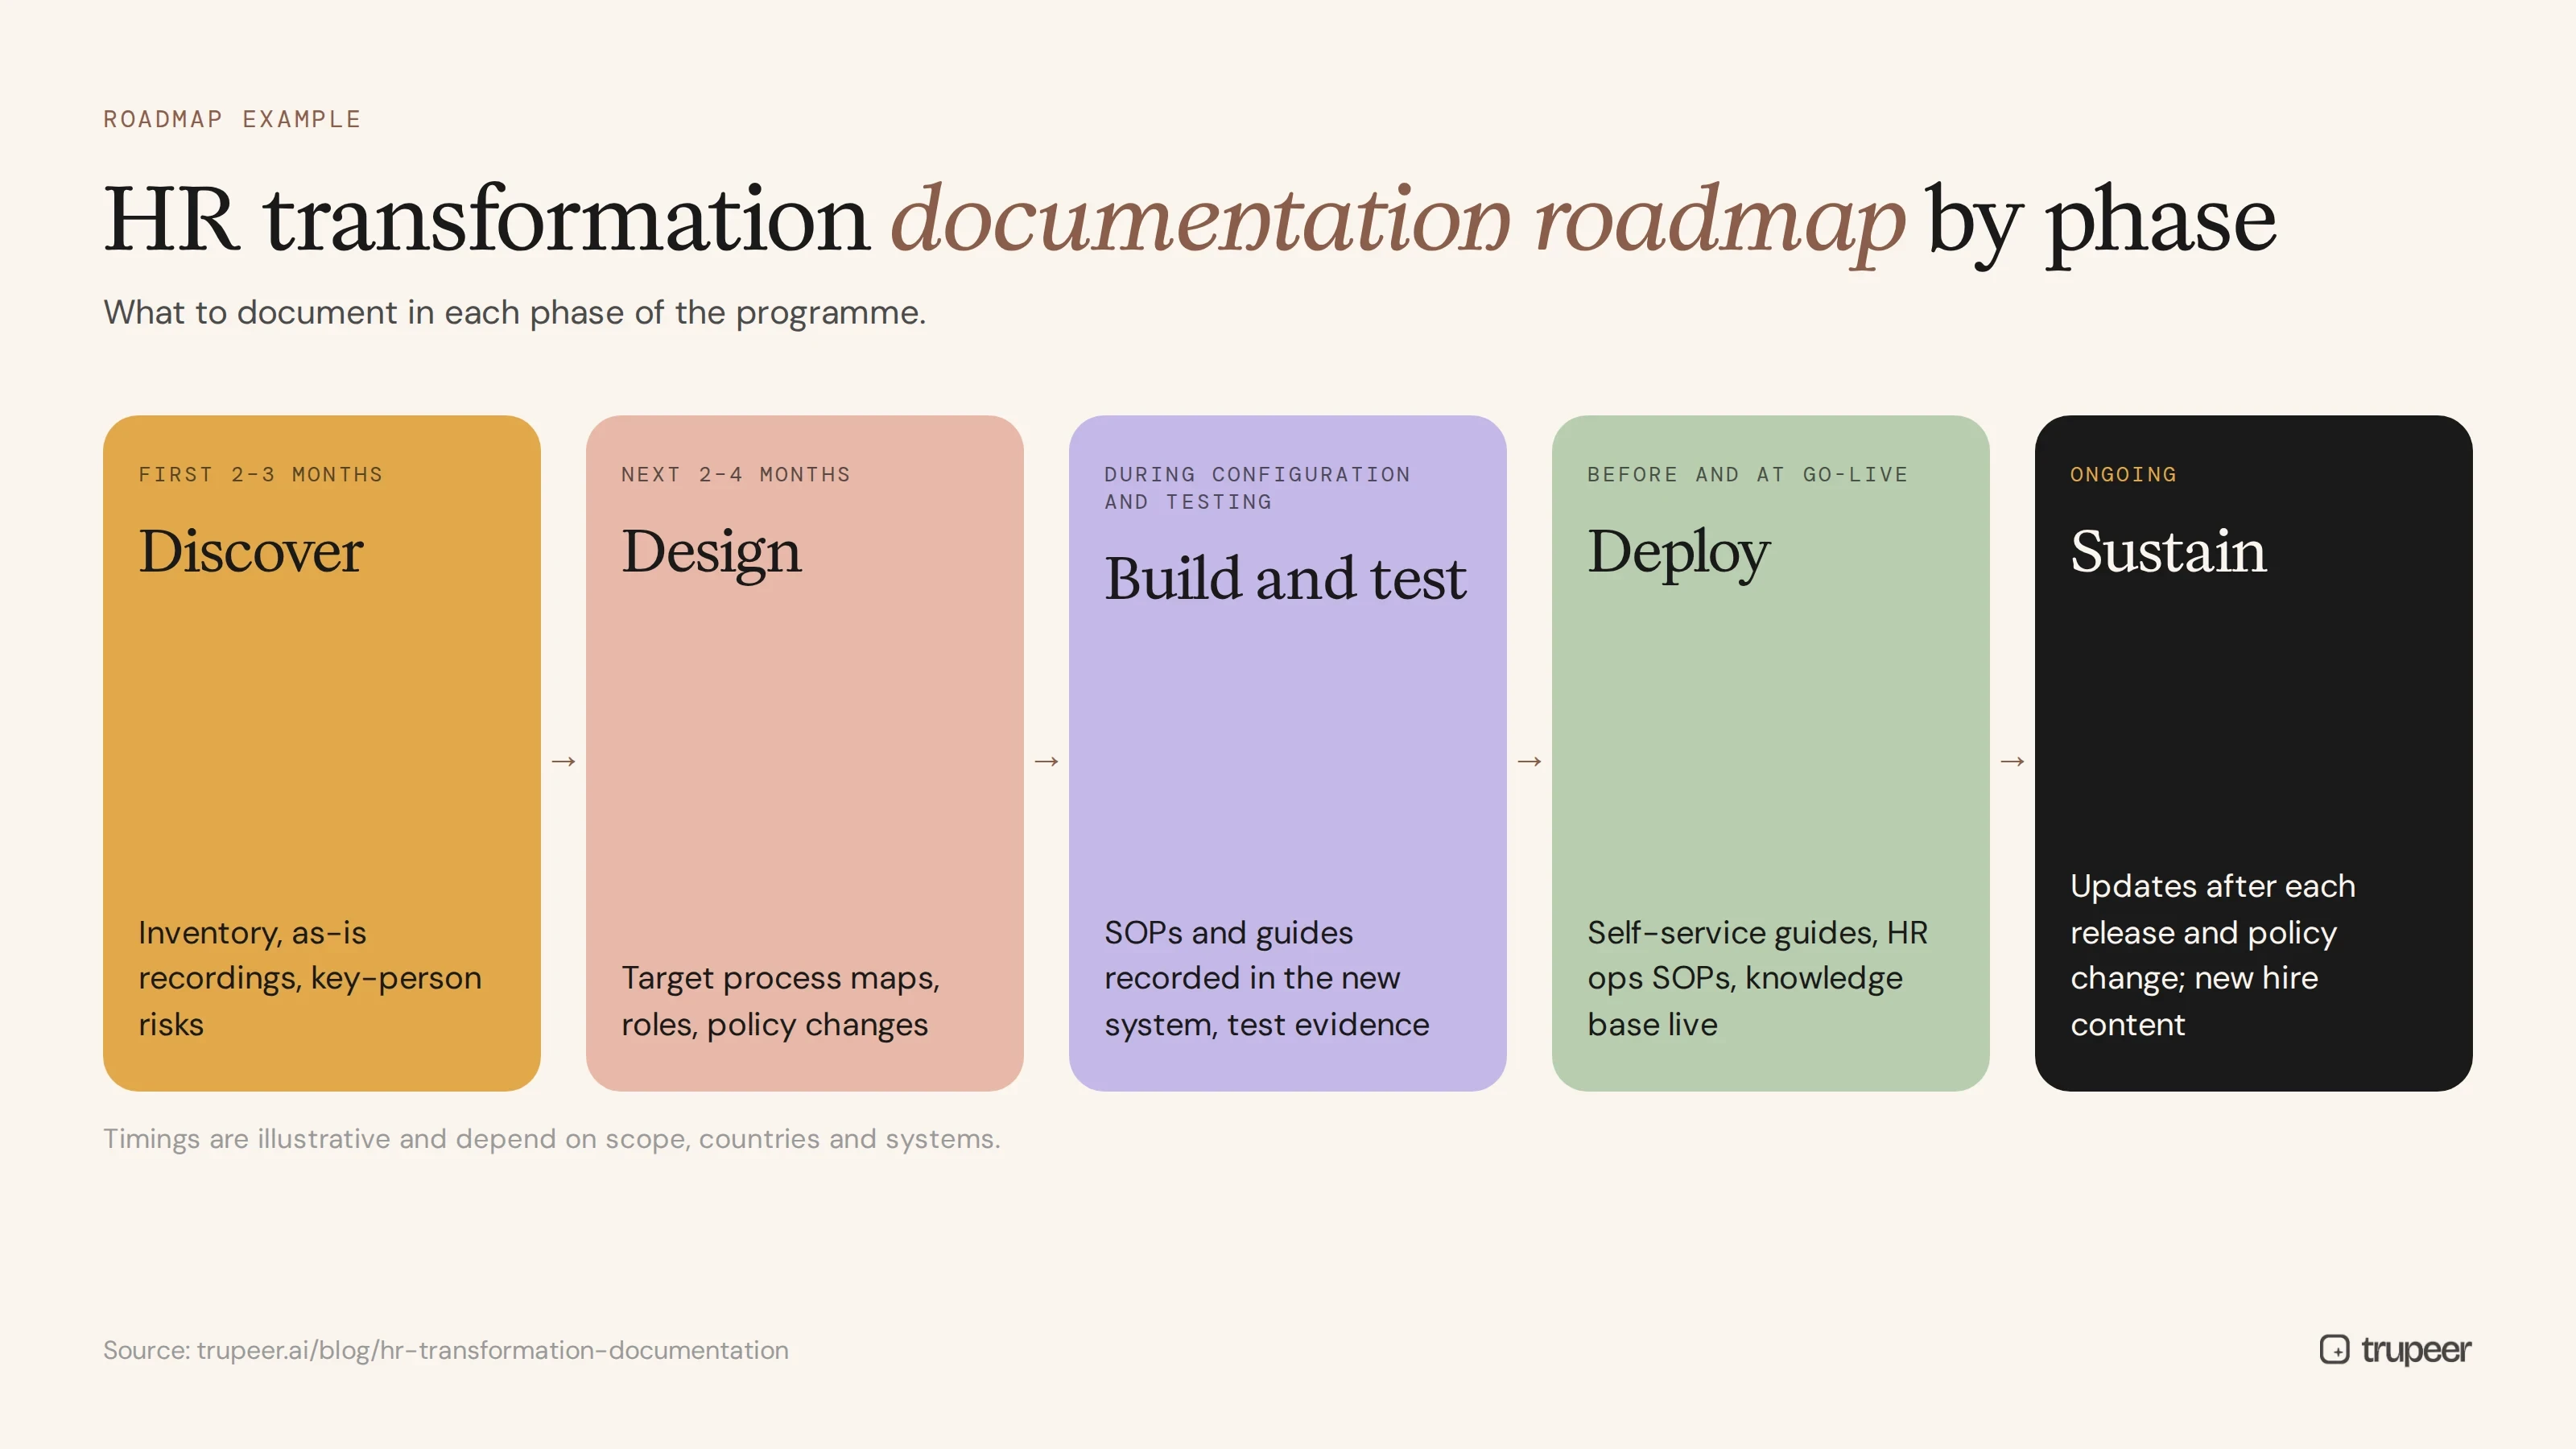The image size is (2576, 1449).
Task: Click the 'FIRST 2-3 MONTHS' label
Action: click(261, 474)
